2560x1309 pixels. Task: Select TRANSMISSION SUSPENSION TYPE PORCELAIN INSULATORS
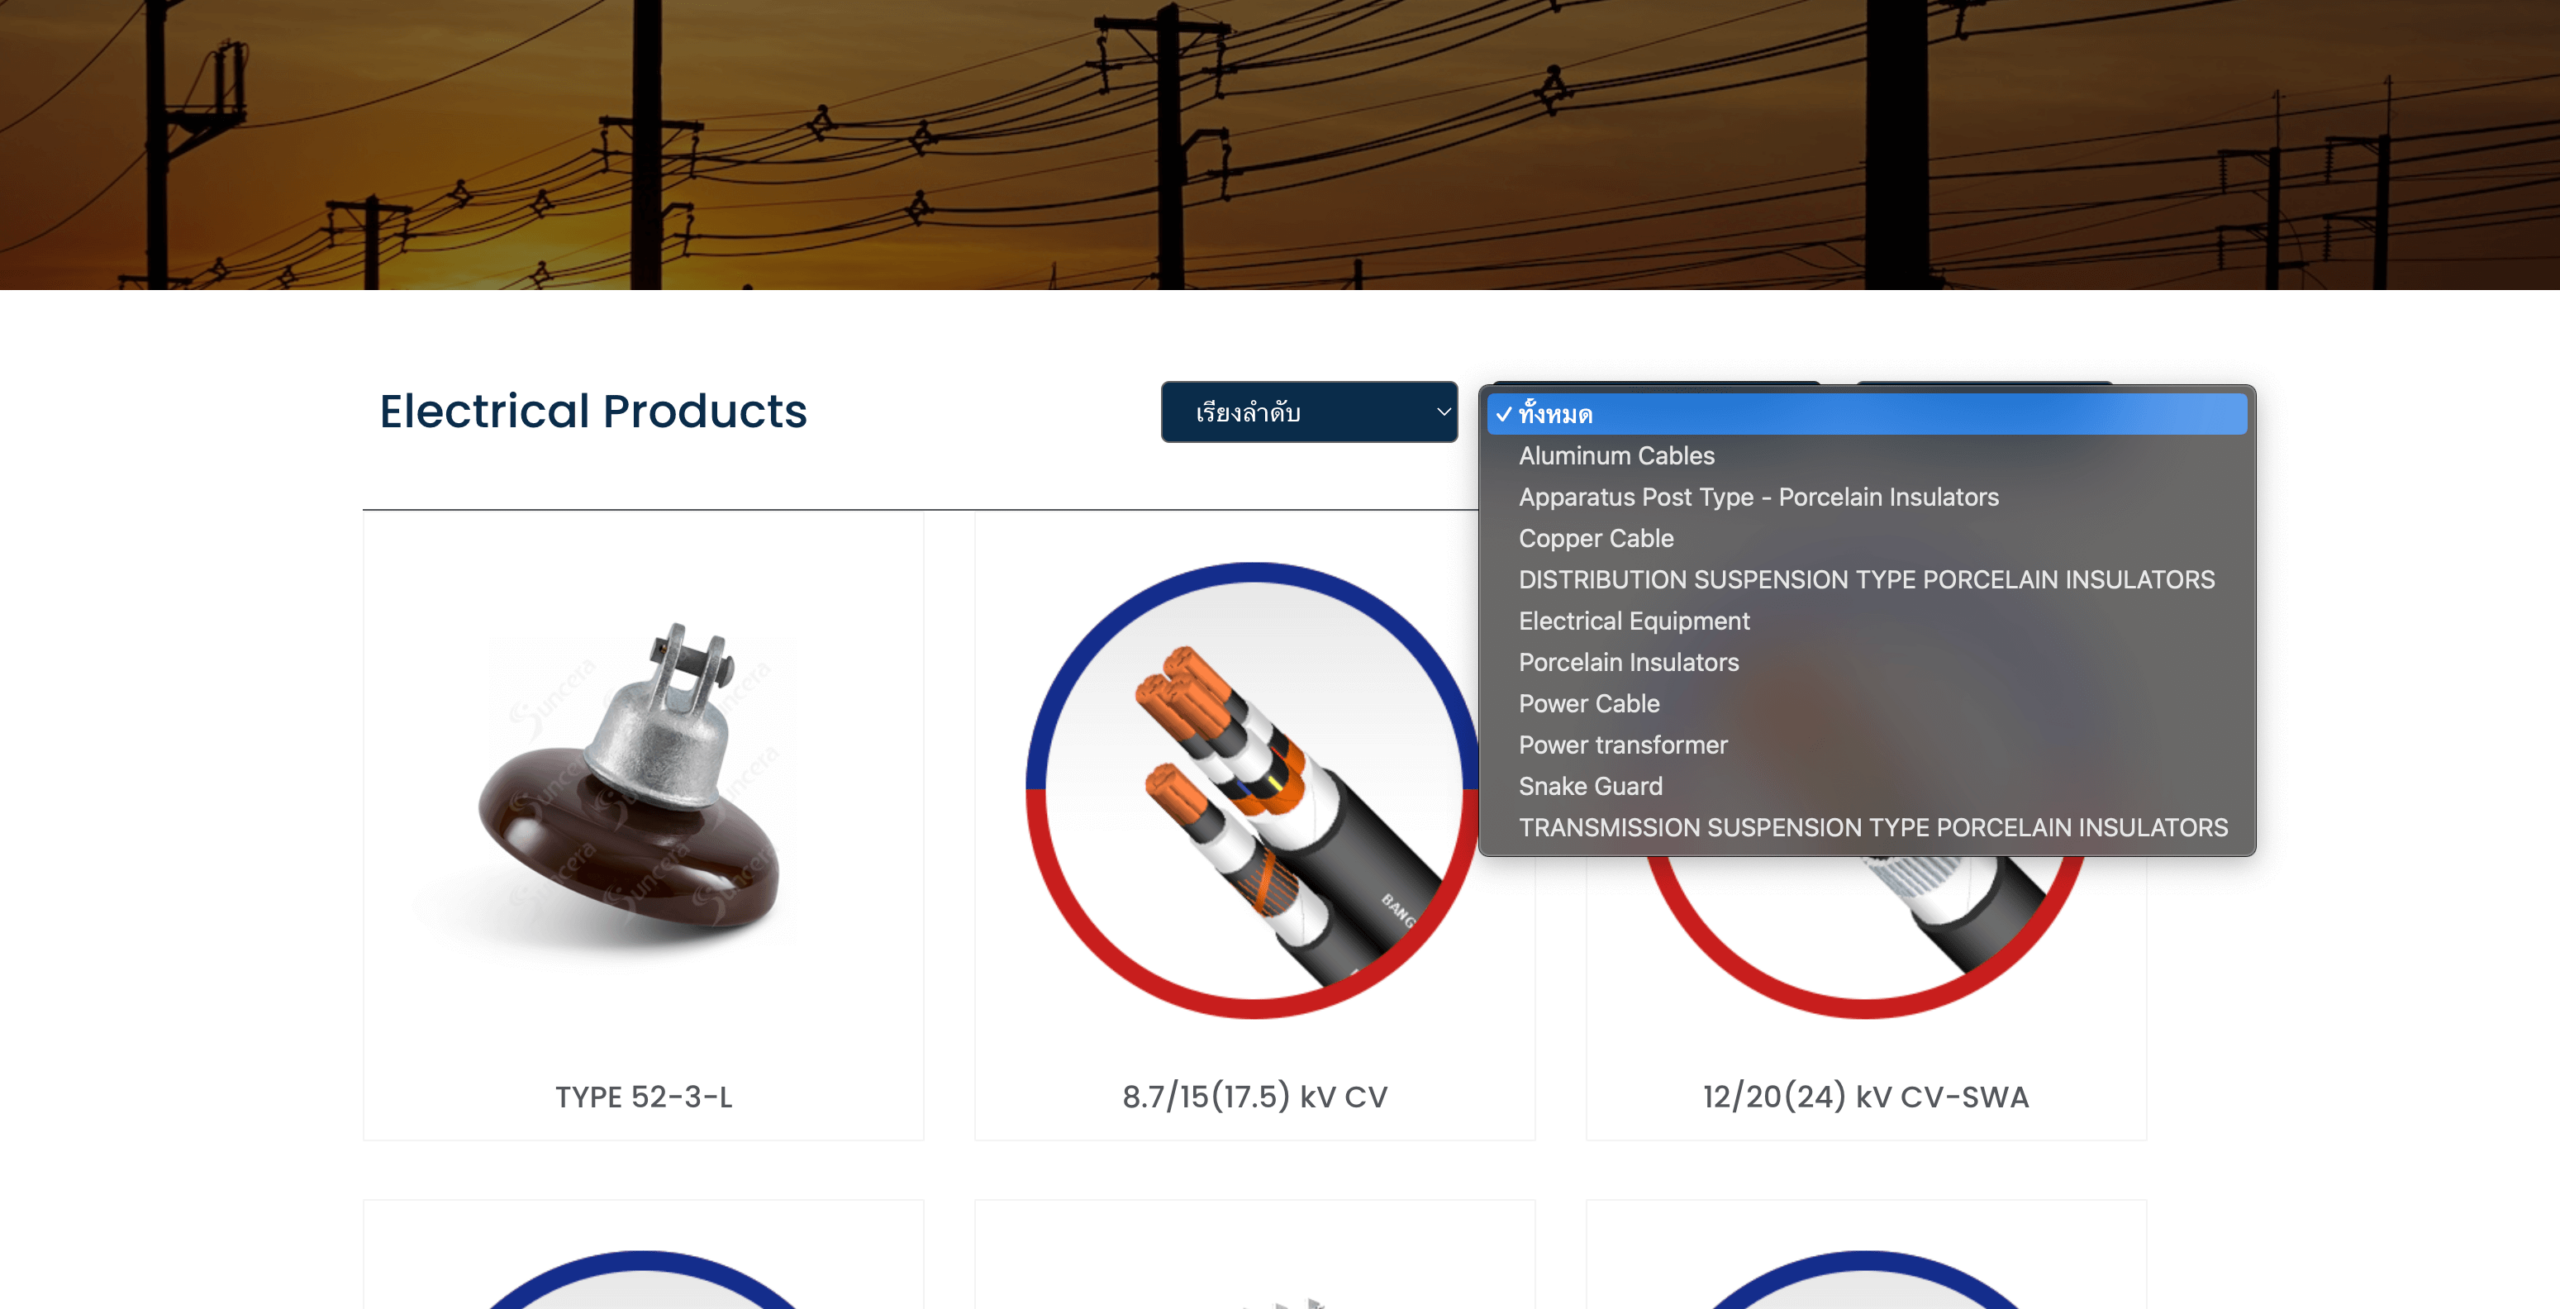coord(1867,828)
